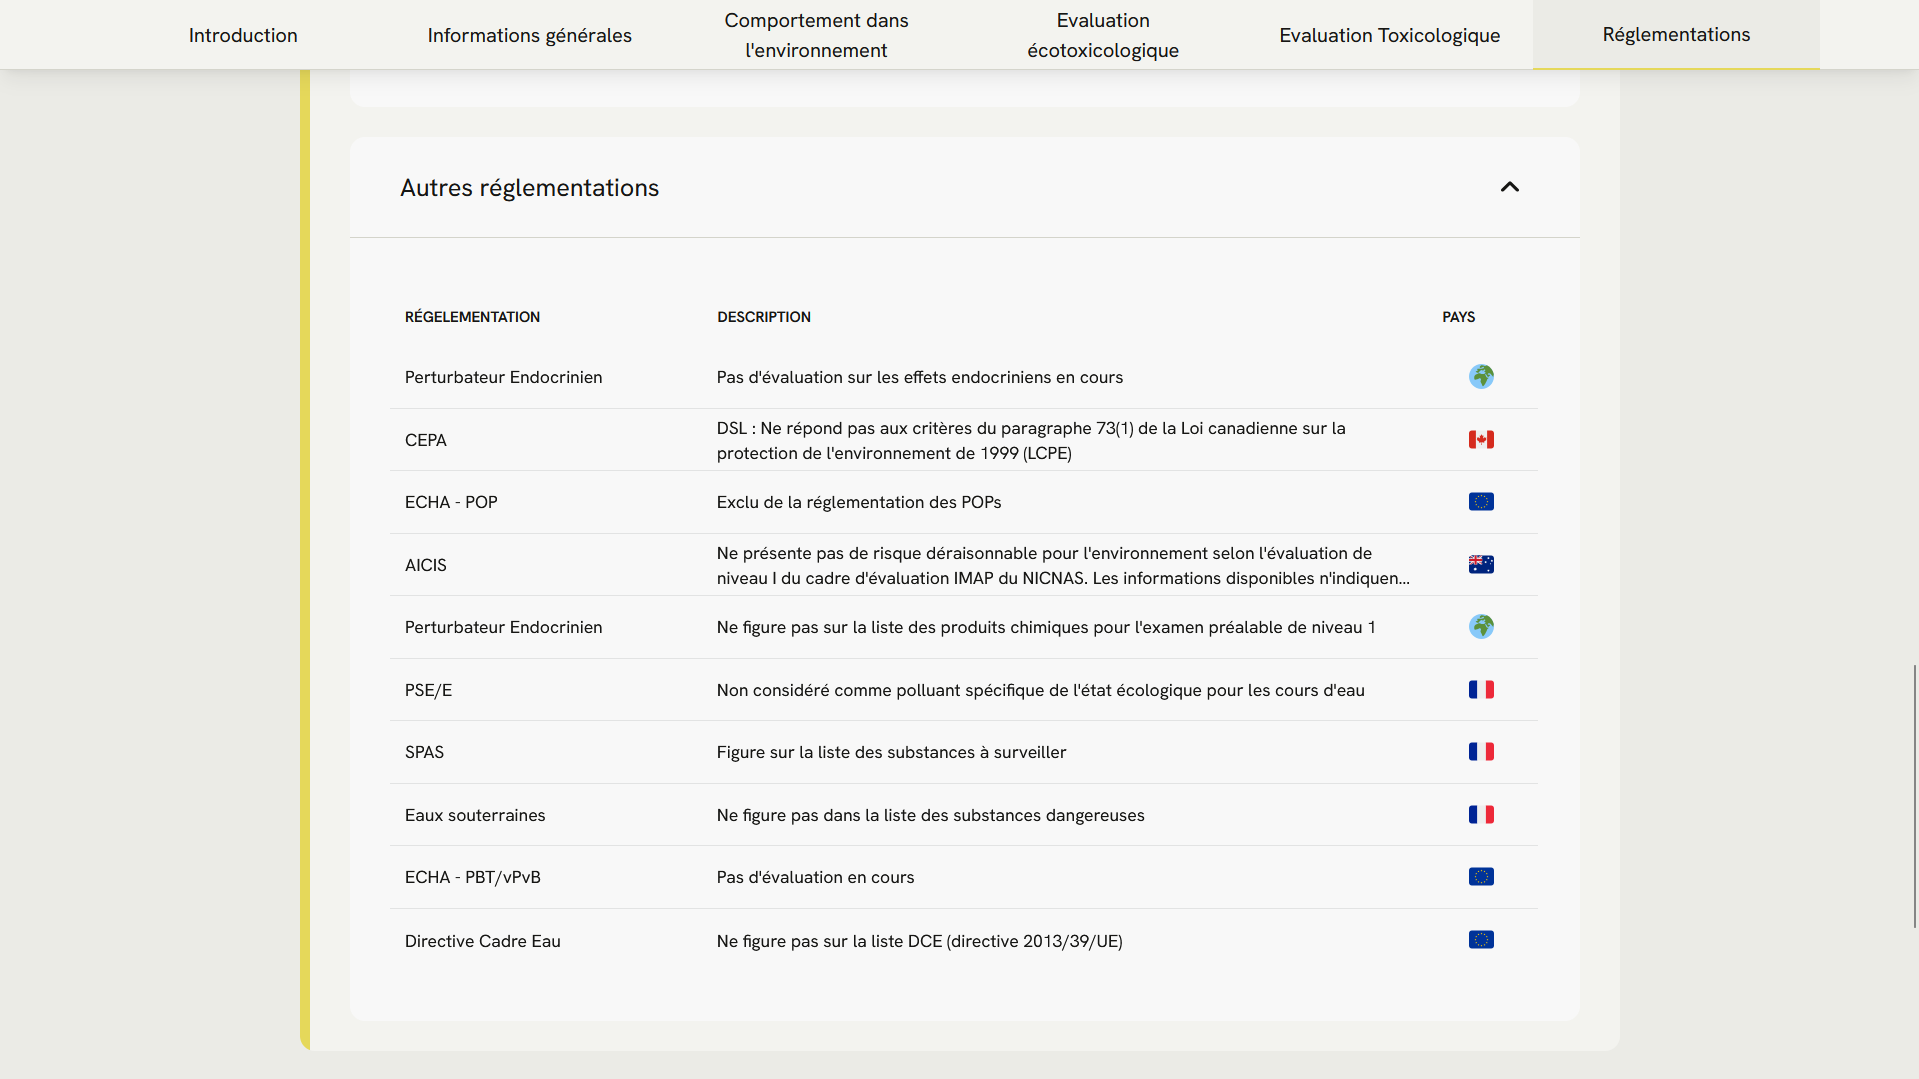
Task: Click the EU flag in Directive Cadre Eau row
Action: click(1481, 940)
